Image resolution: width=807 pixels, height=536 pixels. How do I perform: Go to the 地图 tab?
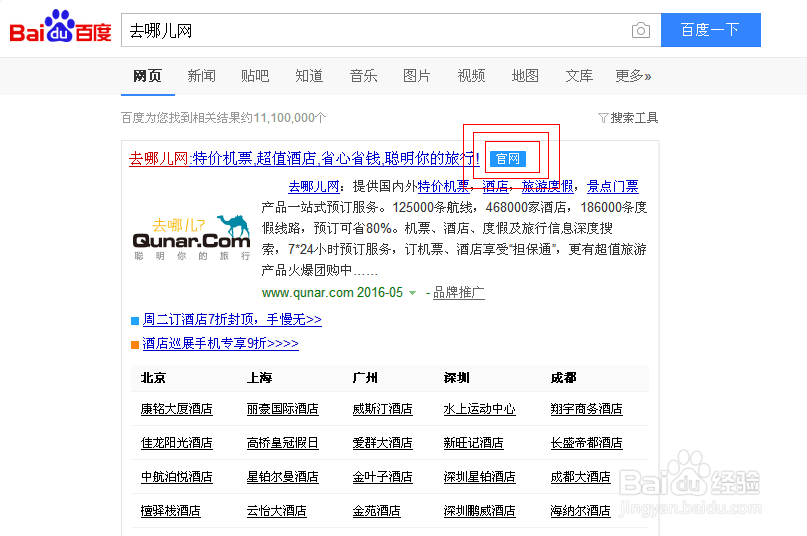tap(525, 76)
